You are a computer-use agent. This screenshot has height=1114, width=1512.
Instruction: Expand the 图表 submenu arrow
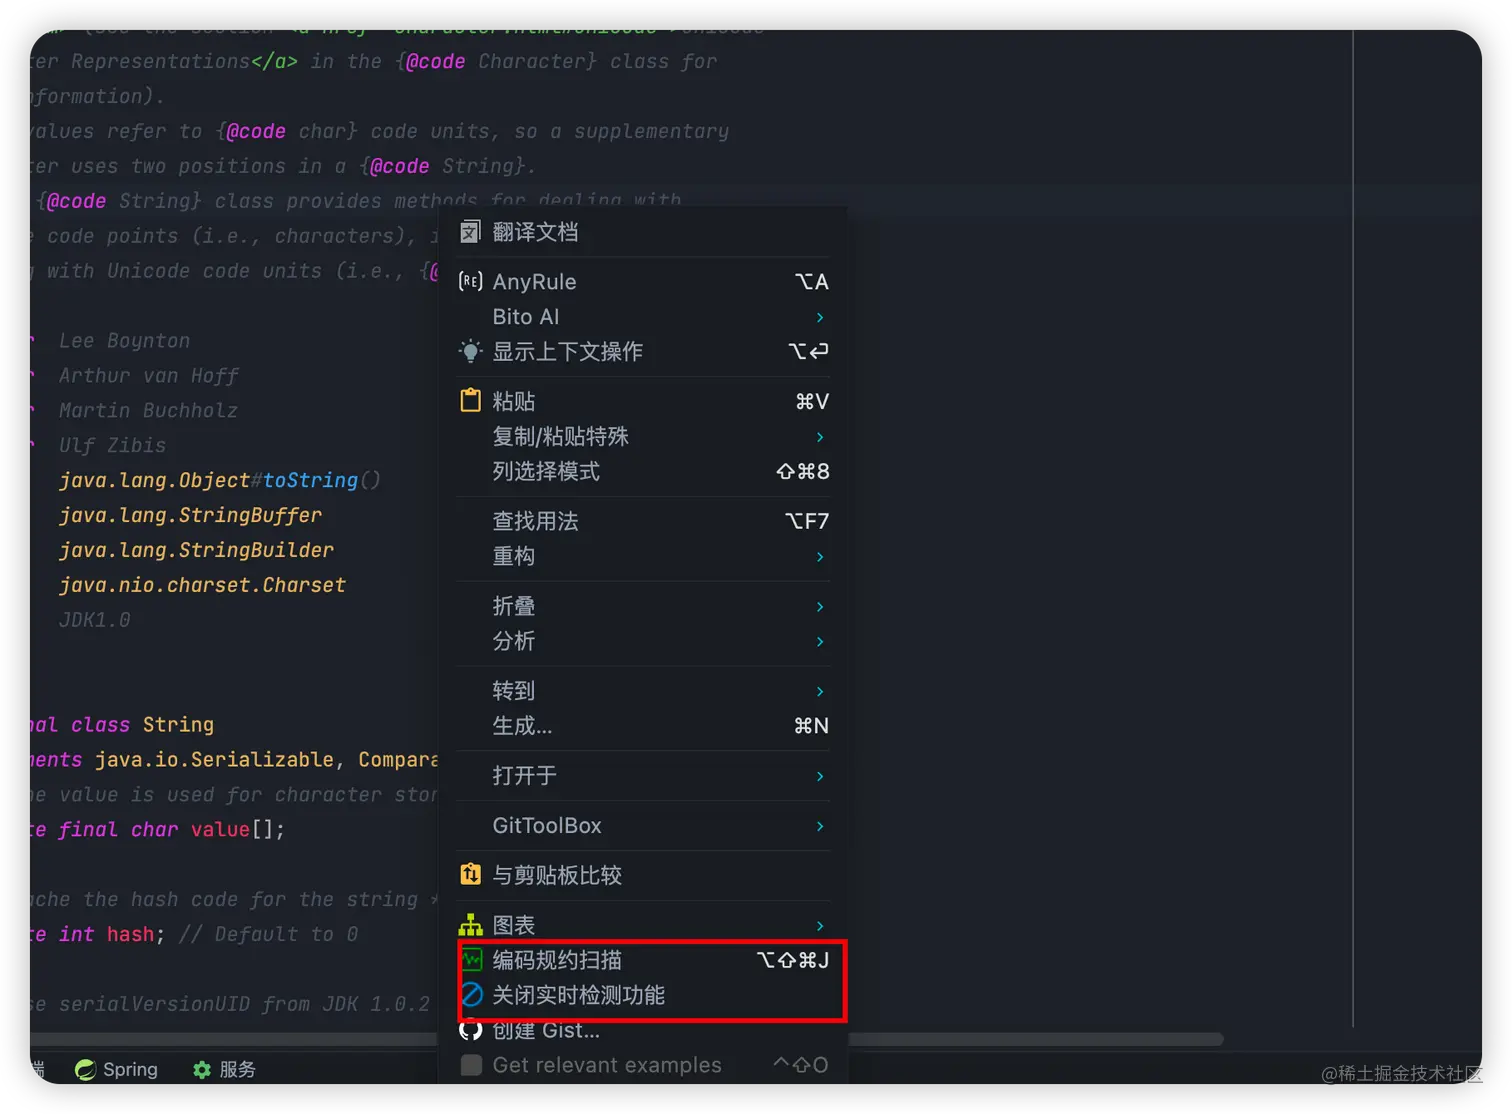[820, 926]
